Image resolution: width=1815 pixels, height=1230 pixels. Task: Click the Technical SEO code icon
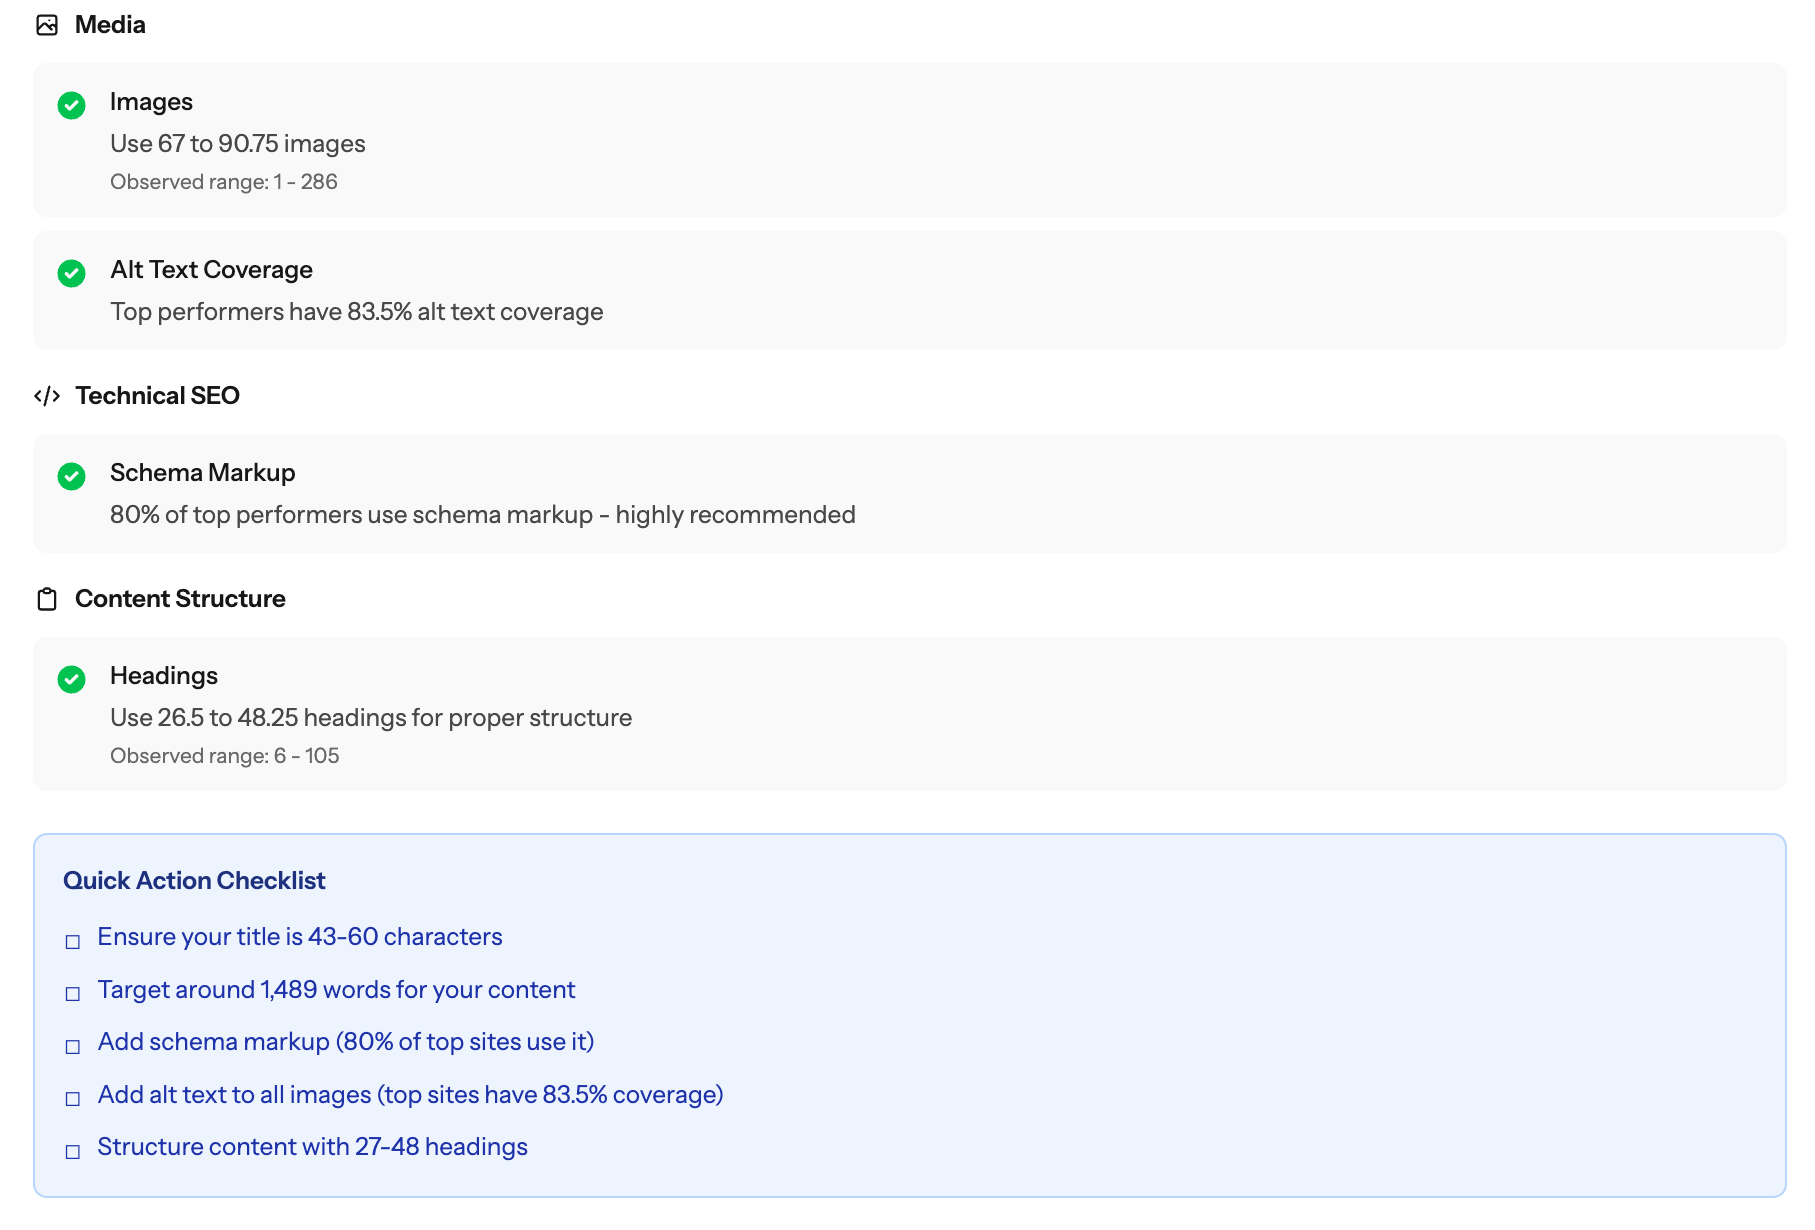[47, 396]
